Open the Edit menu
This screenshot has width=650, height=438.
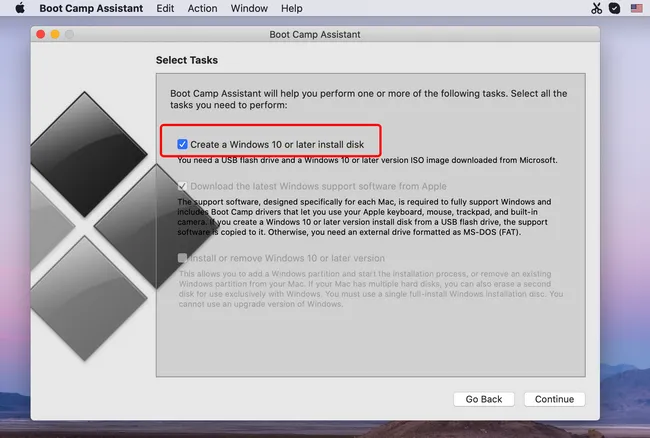[x=165, y=8]
